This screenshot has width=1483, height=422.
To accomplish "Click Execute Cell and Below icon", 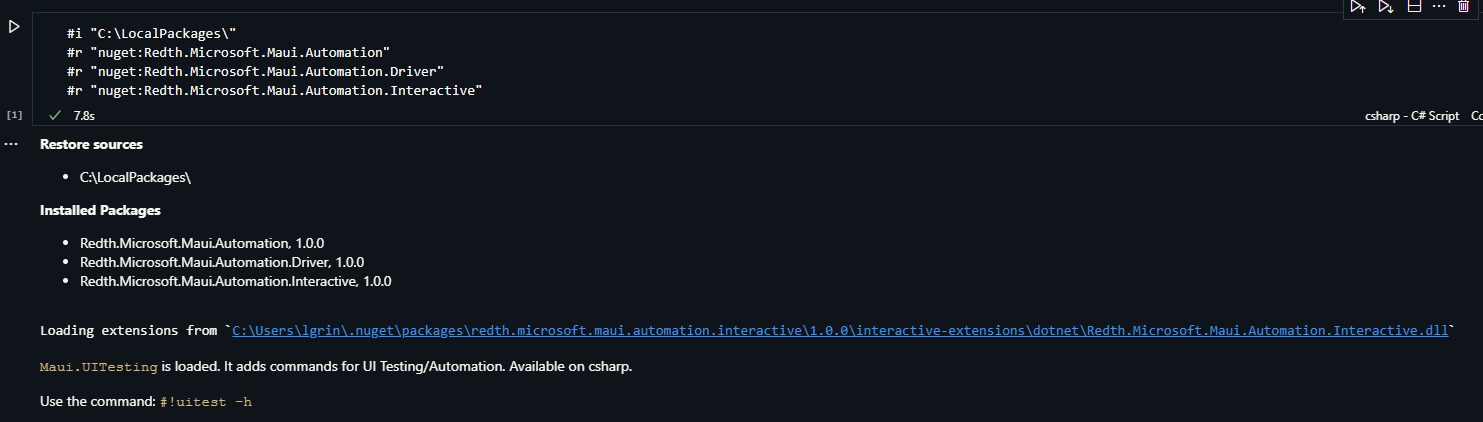I will coord(1385,6).
